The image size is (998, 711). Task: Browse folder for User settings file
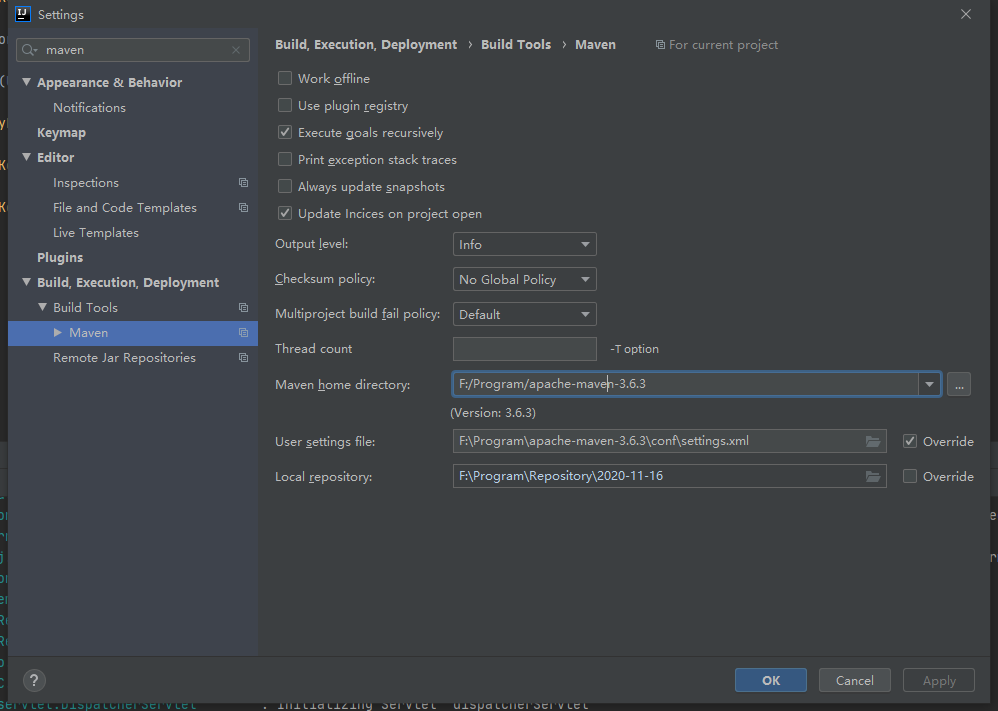pos(873,441)
